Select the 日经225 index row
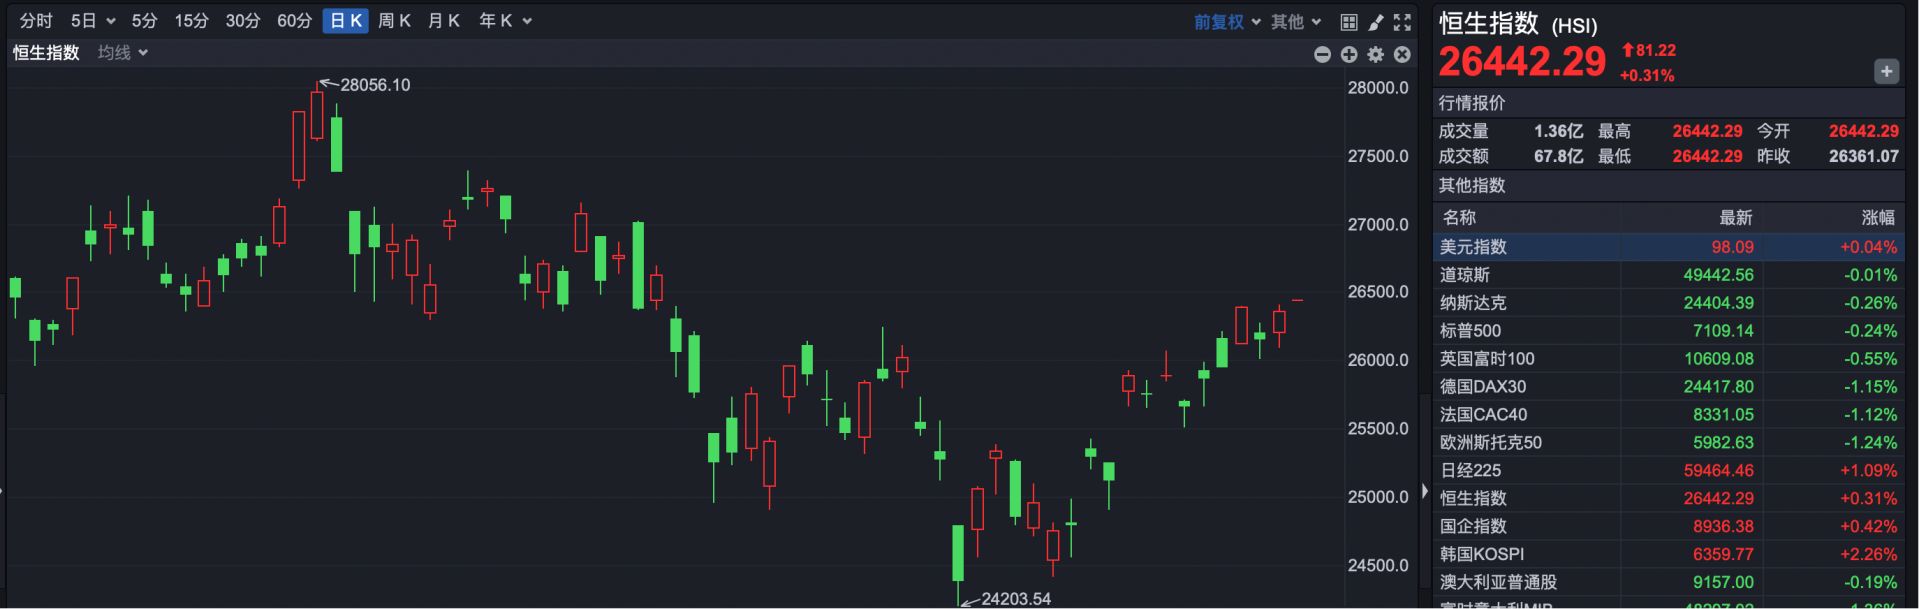Image resolution: width=1919 pixels, height=609 pixels. click(x=1668, y=471)
